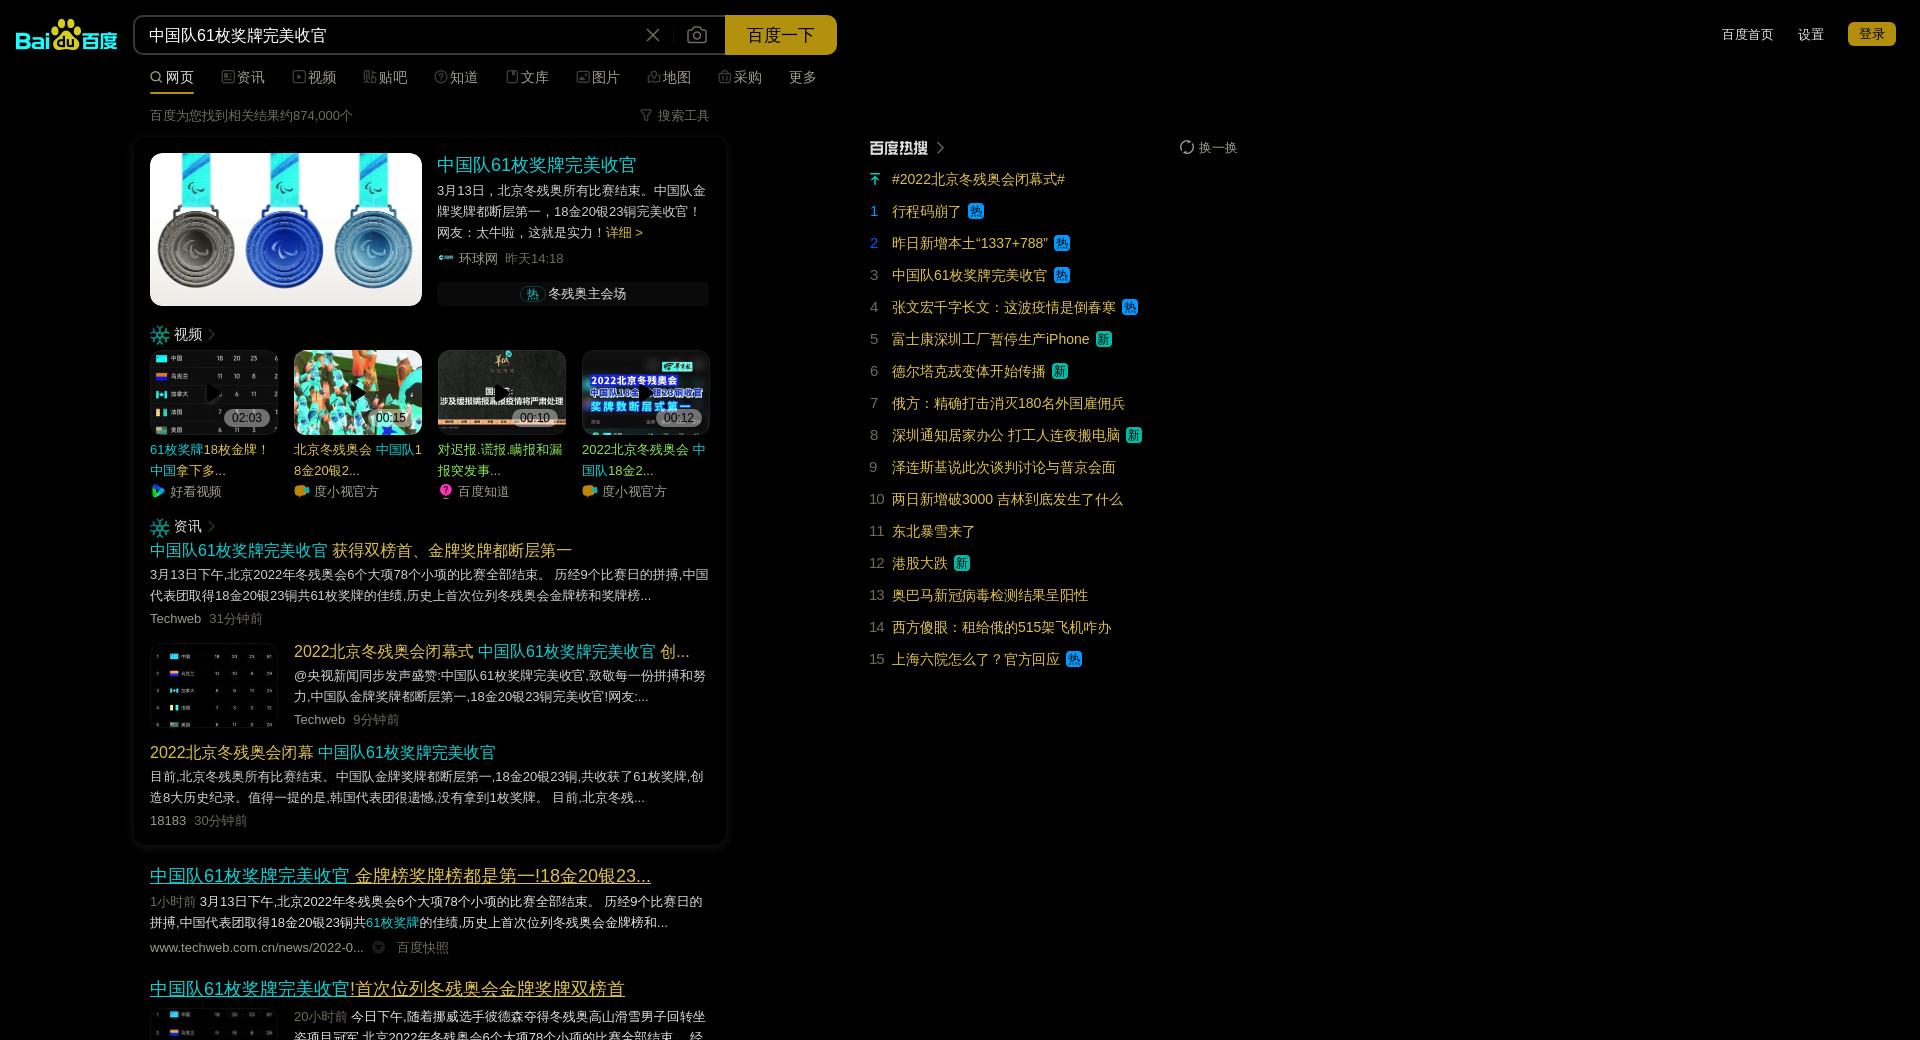Play the 02:03 medal table video
The height and width of the screenshot is (1040, 1920).
pyautogui.click(x=214, y=392)
